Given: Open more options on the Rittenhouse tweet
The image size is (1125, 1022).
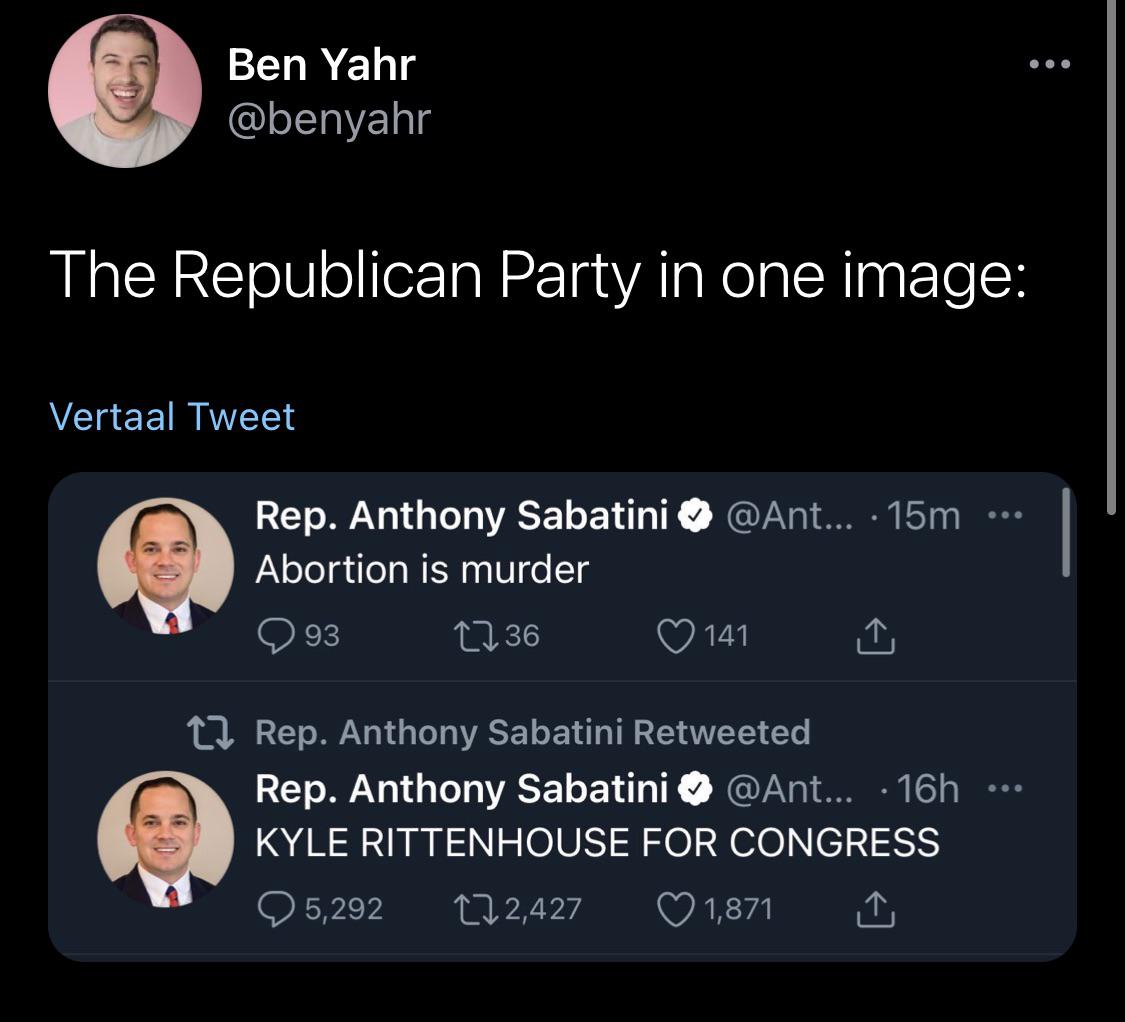Looking at the screenshot, I should point(1004,790).
